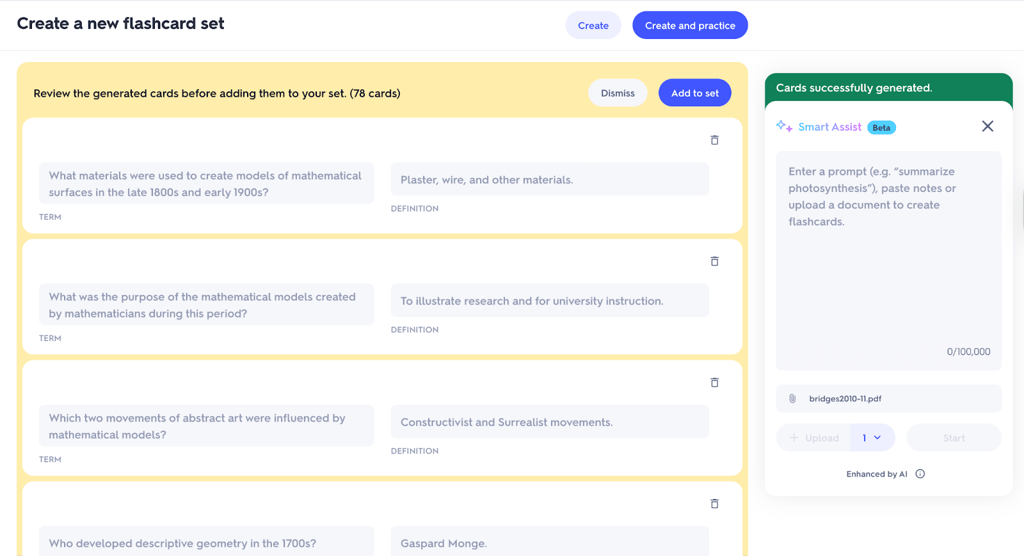Image resolution: width=1024 pixels, height=556 pixels.
Task: Edit the definition 'Gaspard Monge.'
Action: tap(549, 542)
